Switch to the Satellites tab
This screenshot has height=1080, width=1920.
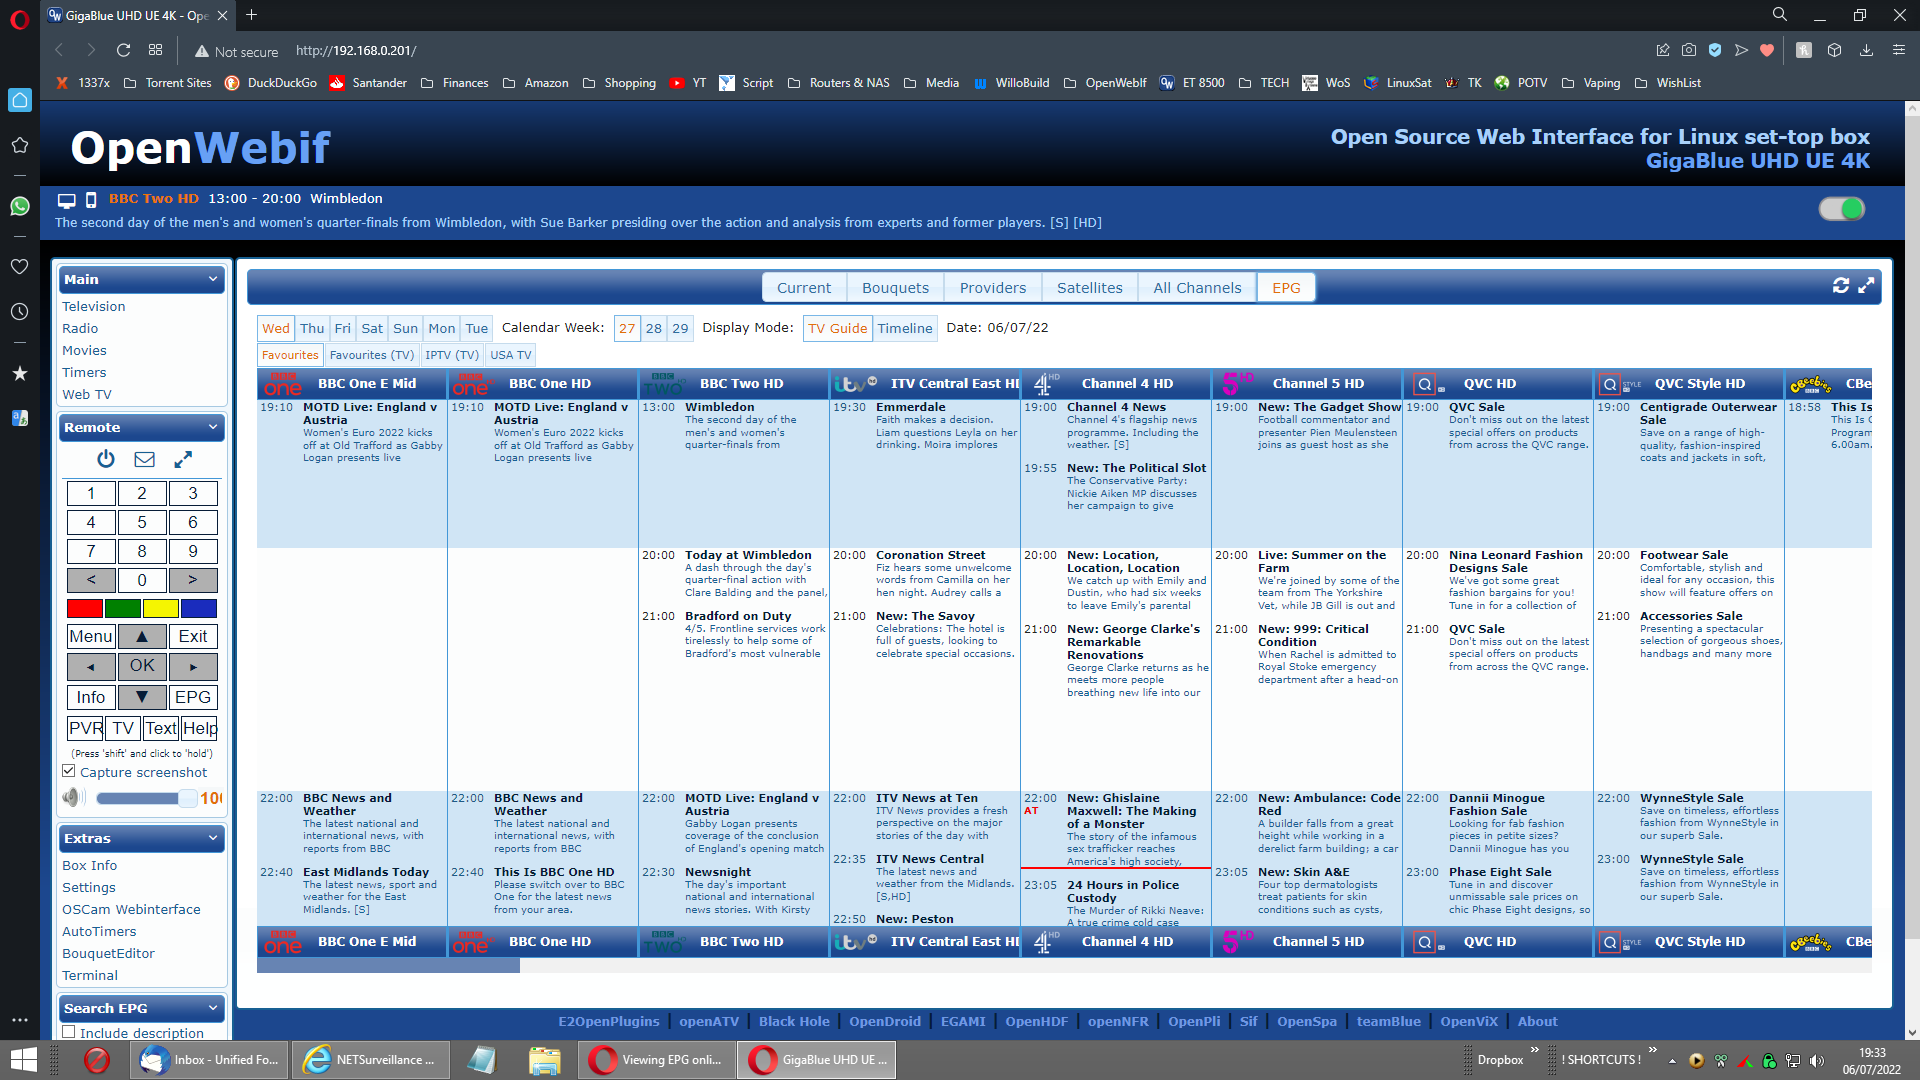(1090, 288)
